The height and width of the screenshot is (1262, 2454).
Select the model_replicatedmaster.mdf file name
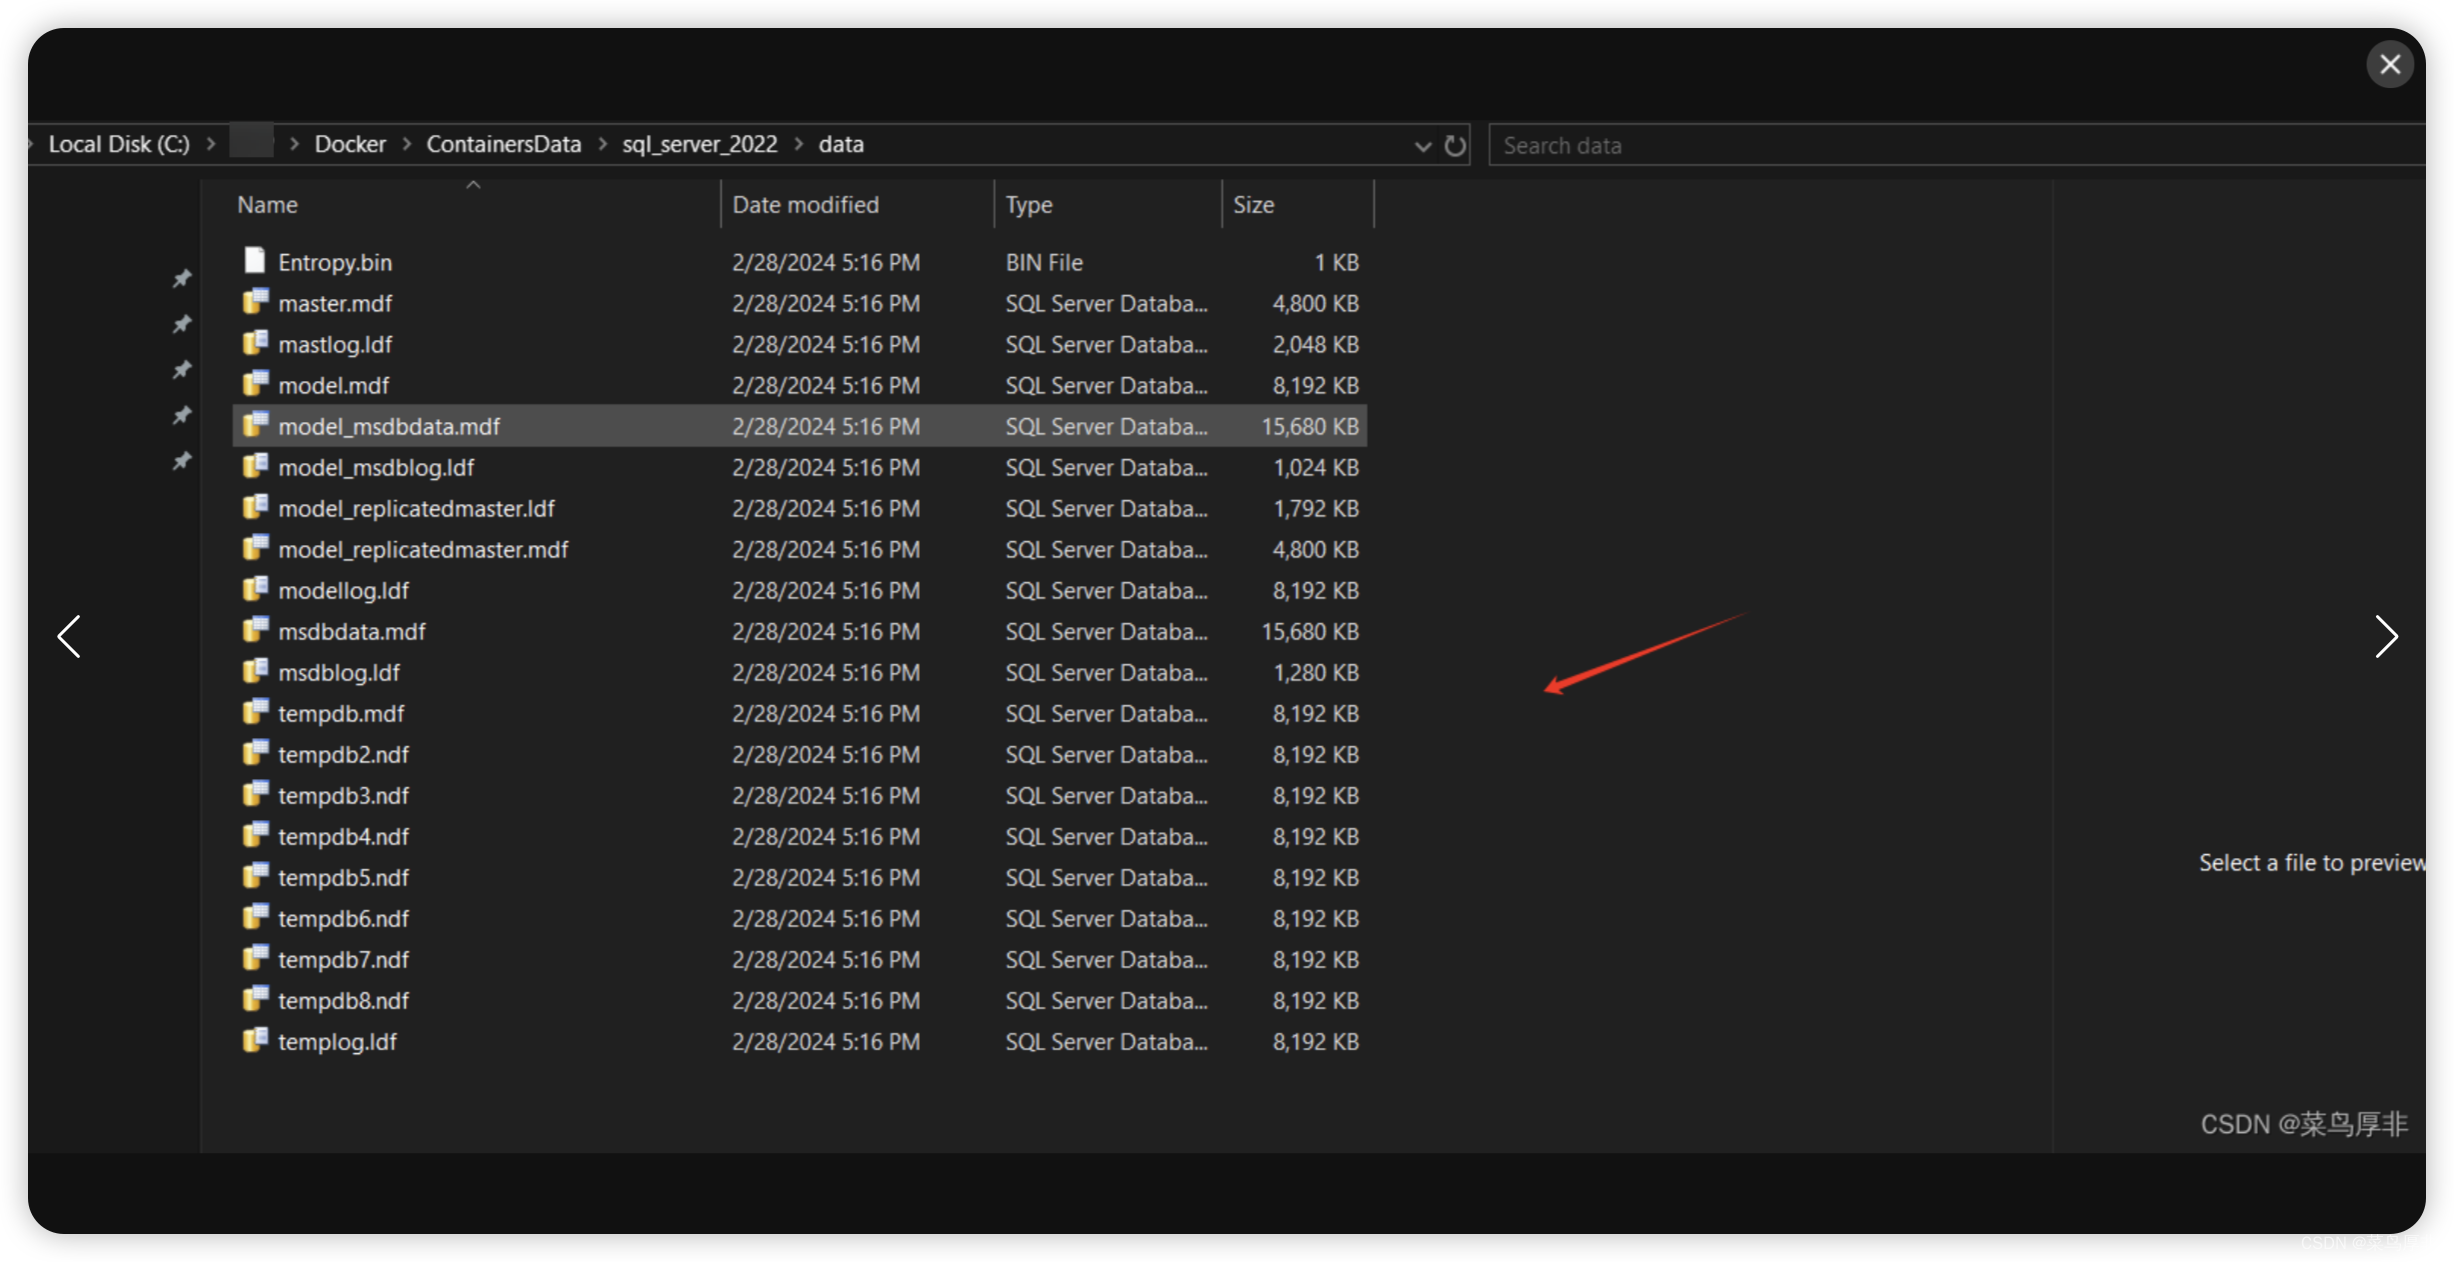423,549
